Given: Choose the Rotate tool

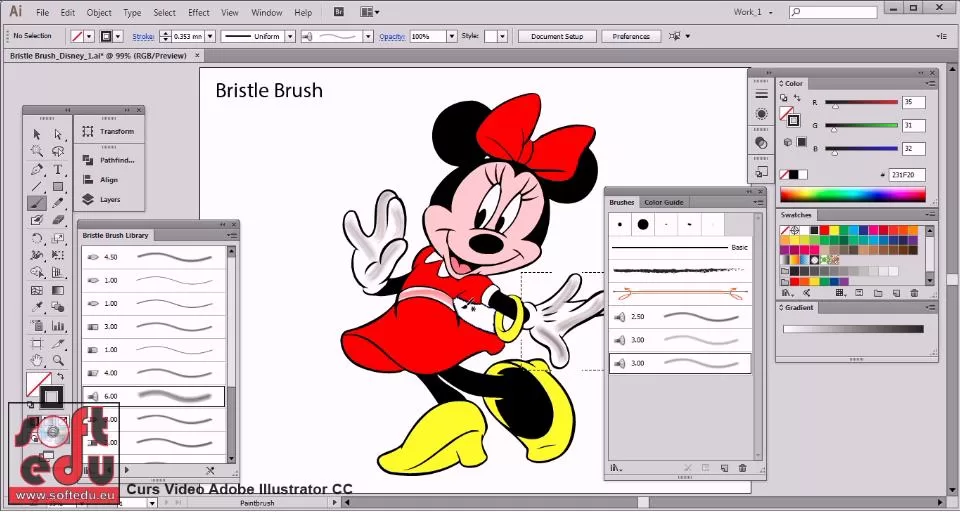Looking at the screenshot, I should (x=37, y=238).
